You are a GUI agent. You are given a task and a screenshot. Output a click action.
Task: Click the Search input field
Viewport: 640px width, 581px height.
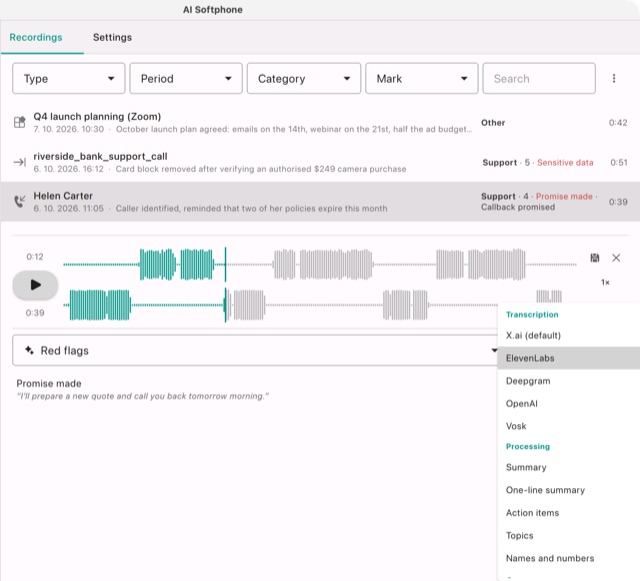coord(539,78)
